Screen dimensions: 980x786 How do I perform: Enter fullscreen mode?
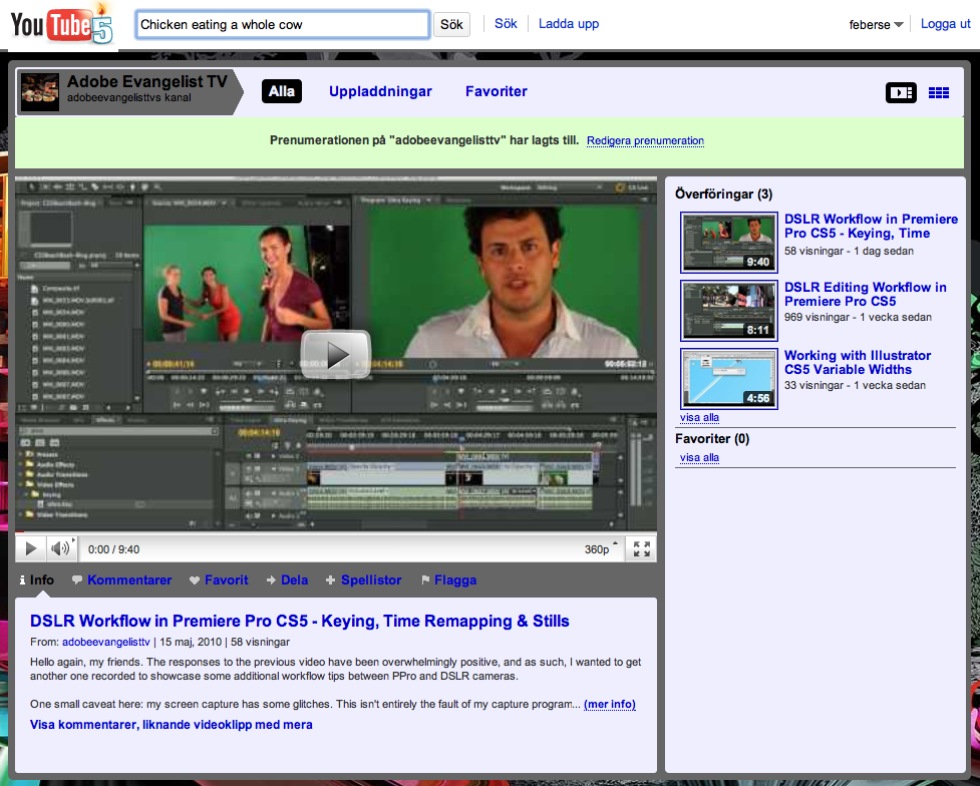click(641, 549)
